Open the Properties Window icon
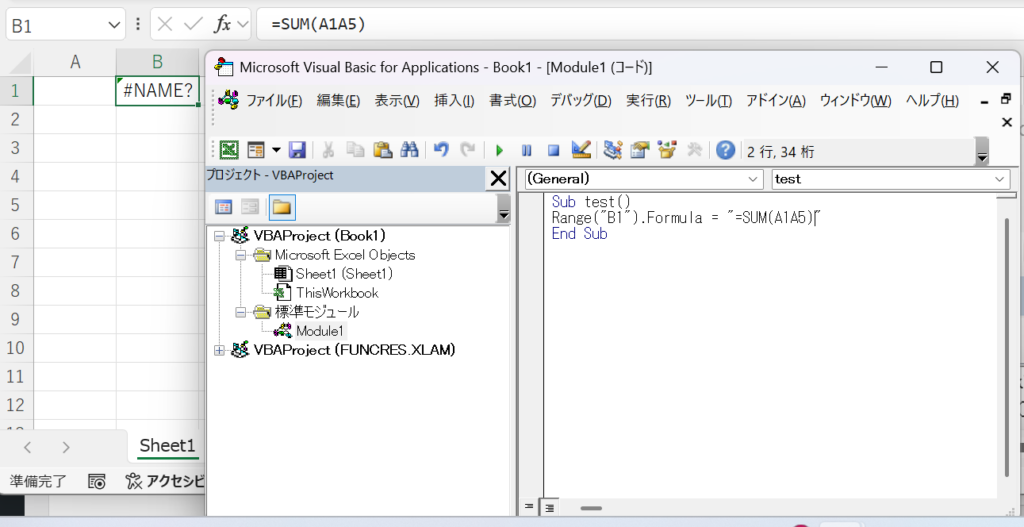The image size is (1024, 527). [639, 151]
